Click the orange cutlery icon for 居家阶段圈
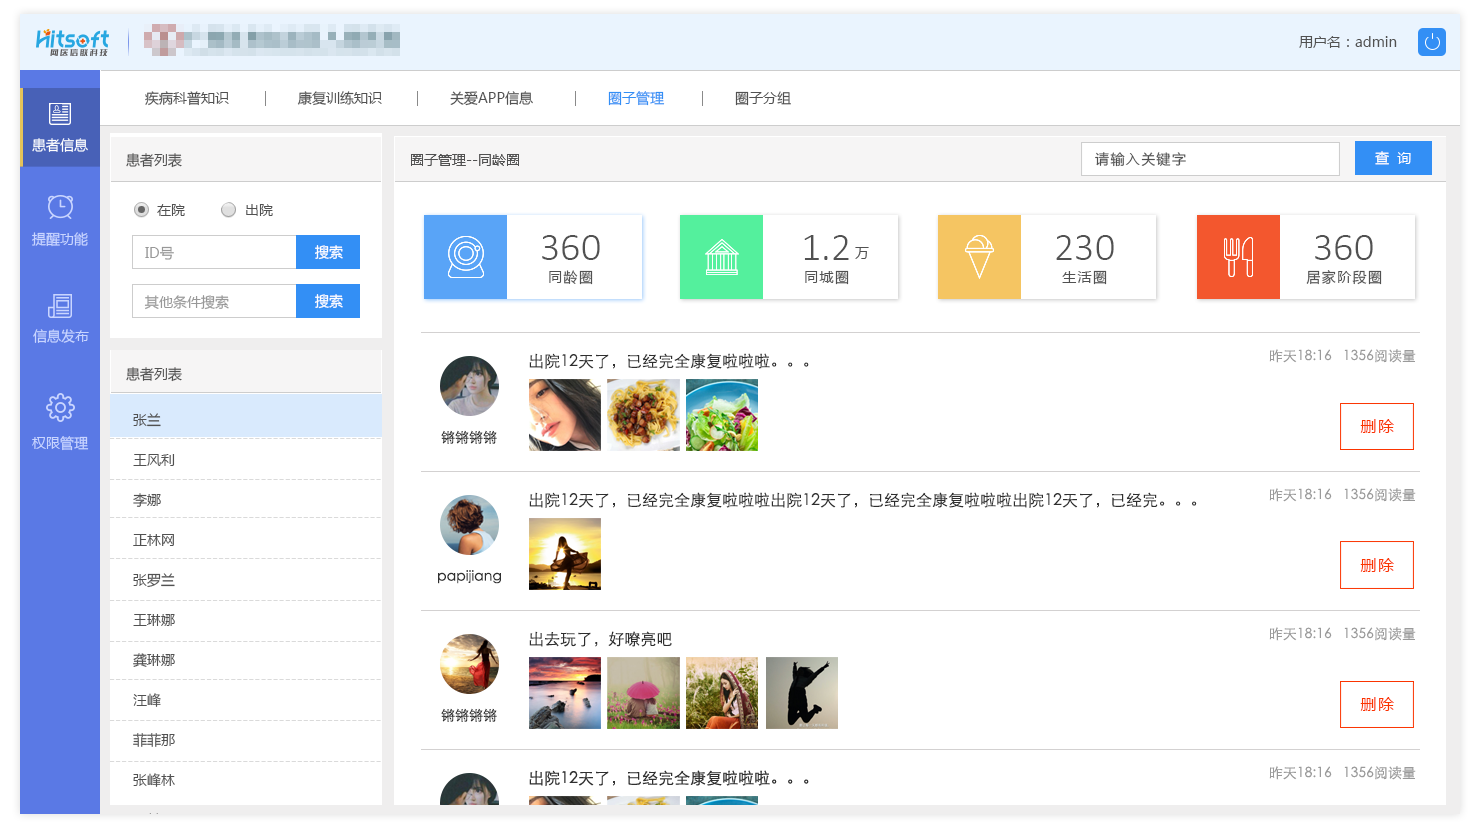This screenshot has height=834, width=1478. point(1238,257)
